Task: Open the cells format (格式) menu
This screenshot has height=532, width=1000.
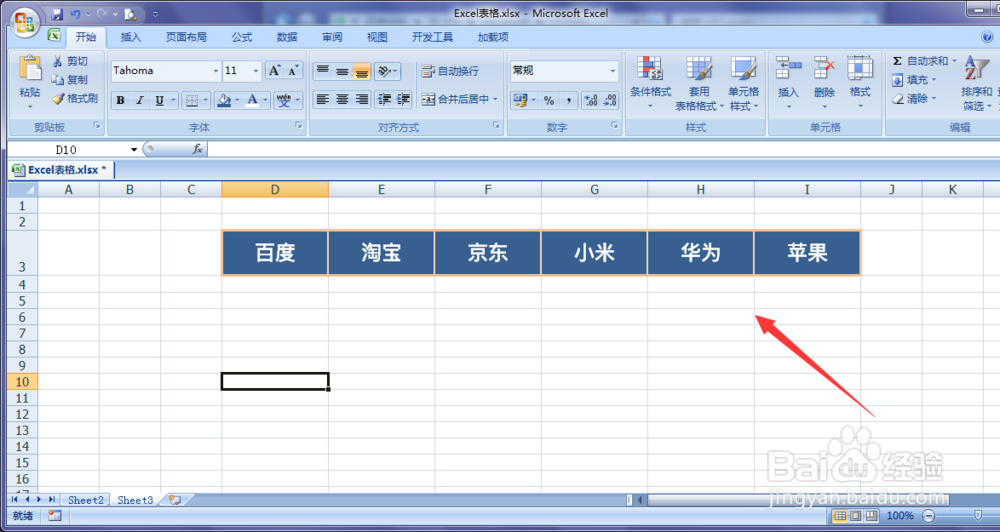Action: pos(860,83)
